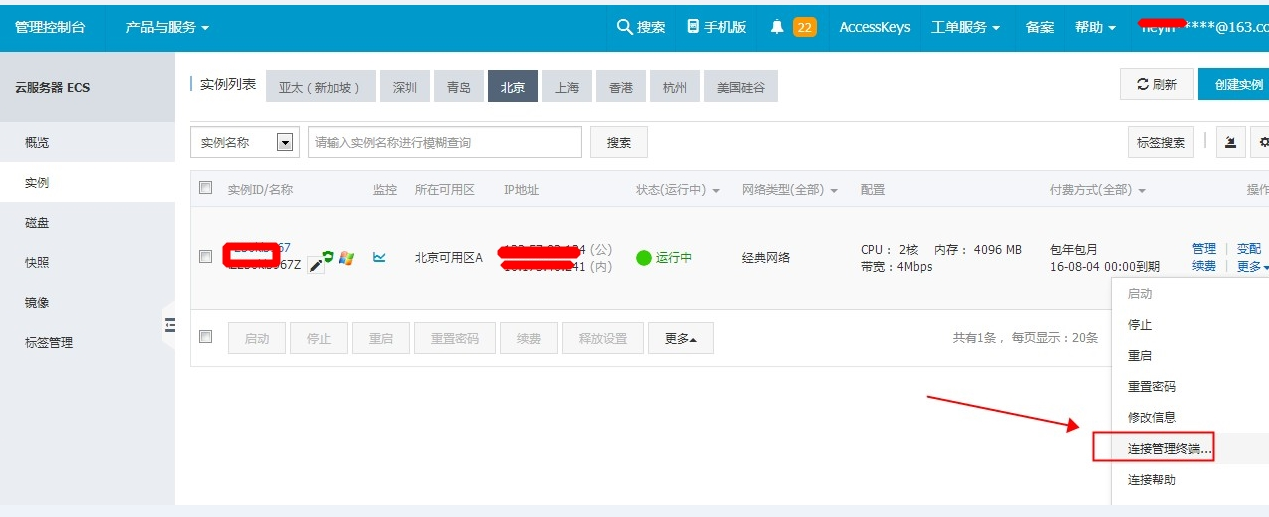
Task: Open 磁盘 in the left sidebar
Action: click(x=37, y=222)
